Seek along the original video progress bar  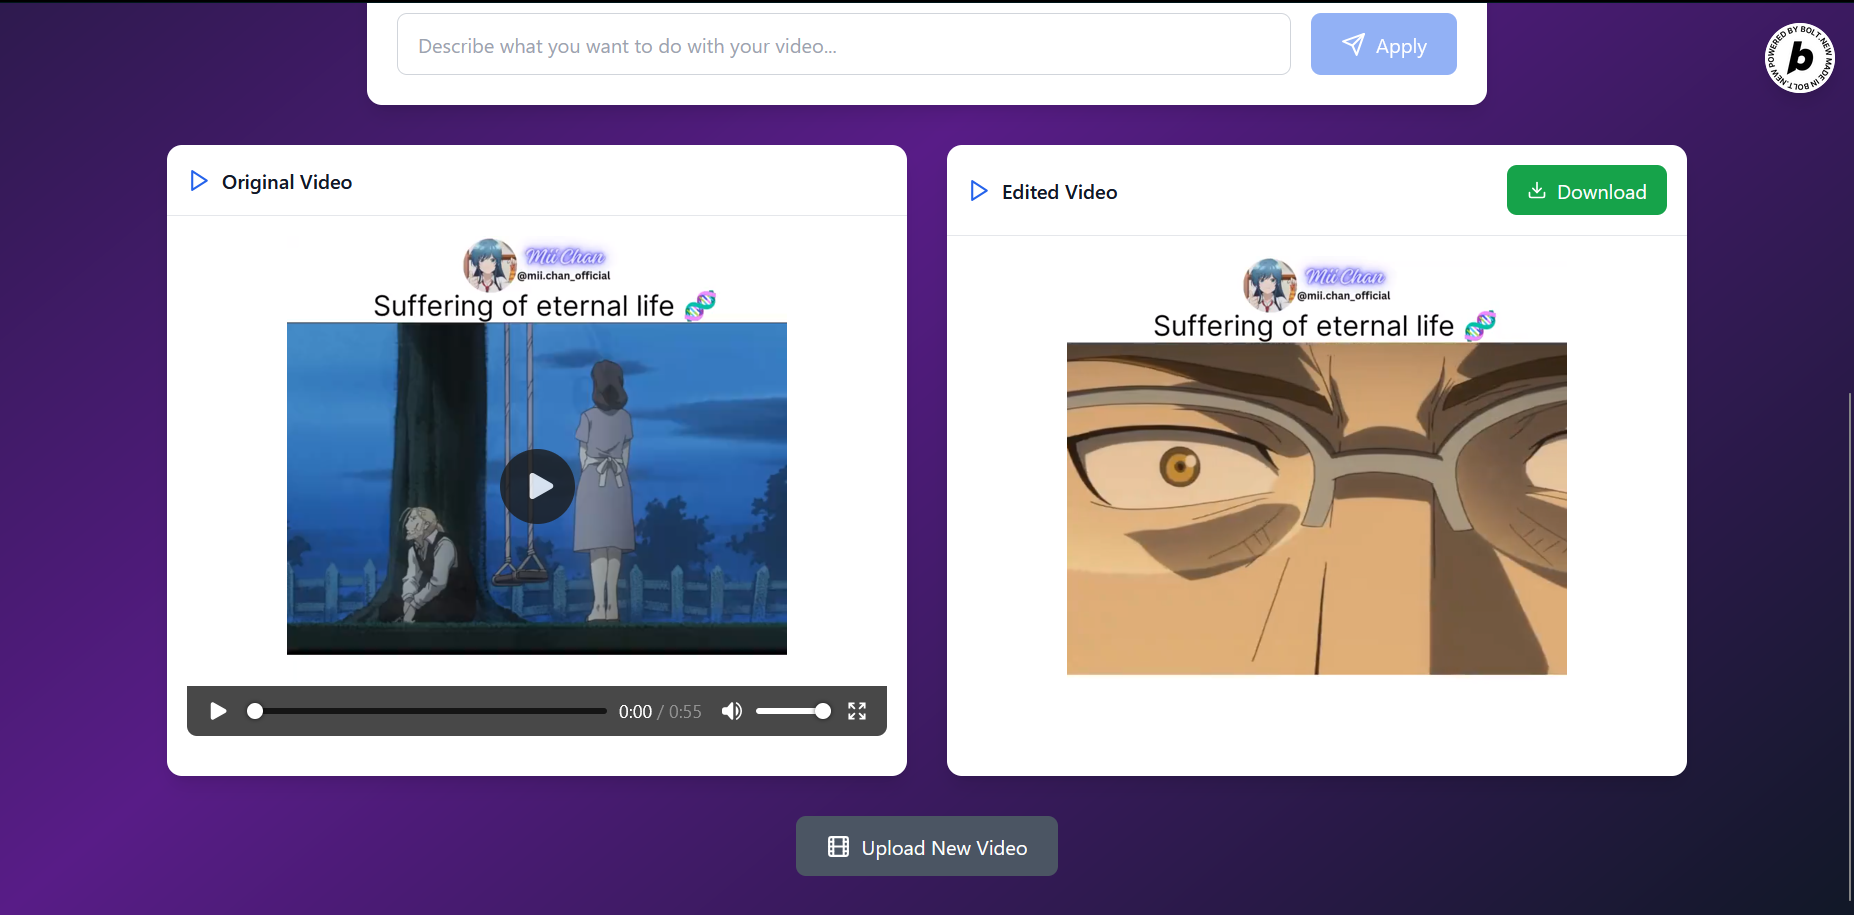(429, 711)
